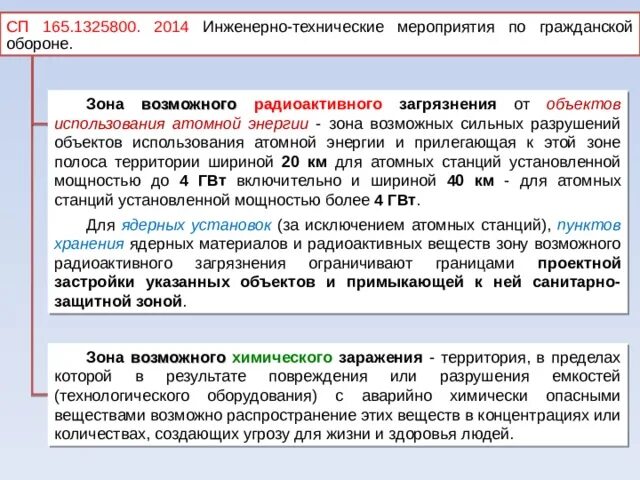Select the word "мероприятия" in the header
640x480 pixels.
(446, 28)
